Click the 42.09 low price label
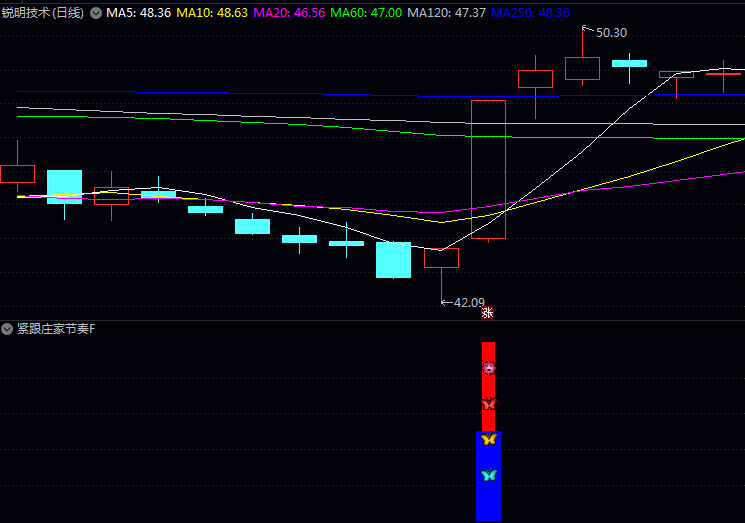Screen dimensions: 745x523 tap(469, 303)
